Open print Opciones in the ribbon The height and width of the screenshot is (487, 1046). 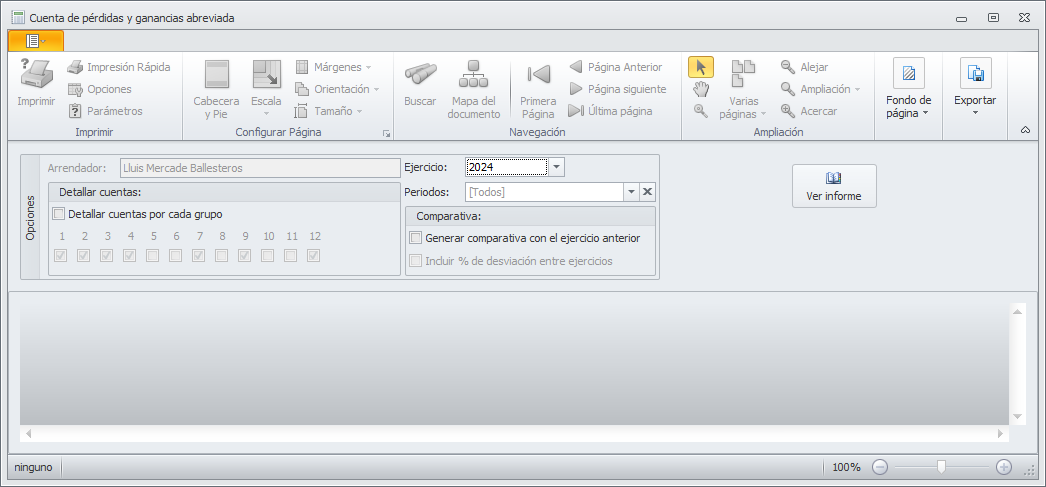click(x=100, y=89)
